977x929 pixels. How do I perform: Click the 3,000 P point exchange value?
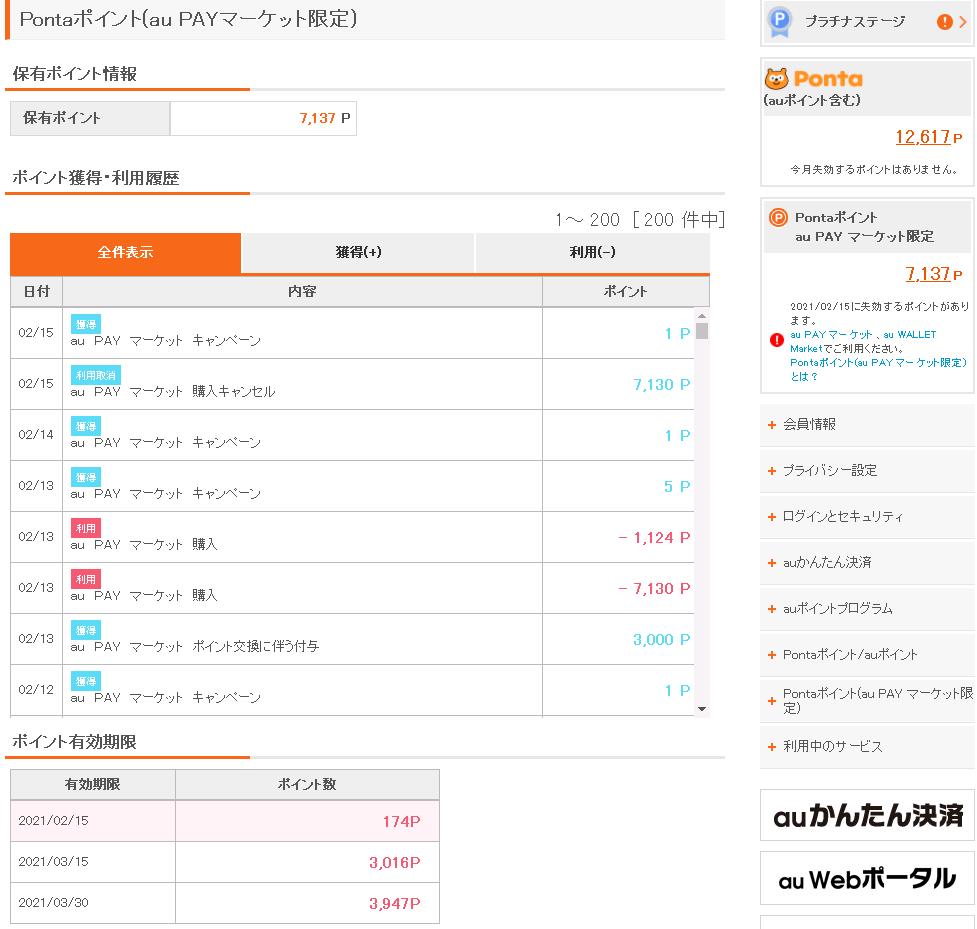[662, 640]
